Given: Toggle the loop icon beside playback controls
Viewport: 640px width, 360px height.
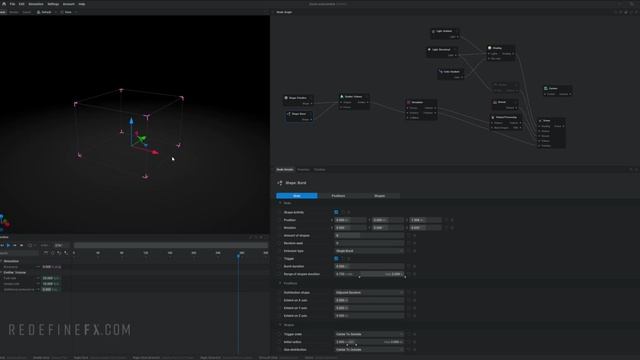Looking at the screenshot, I should click(29, 245).
